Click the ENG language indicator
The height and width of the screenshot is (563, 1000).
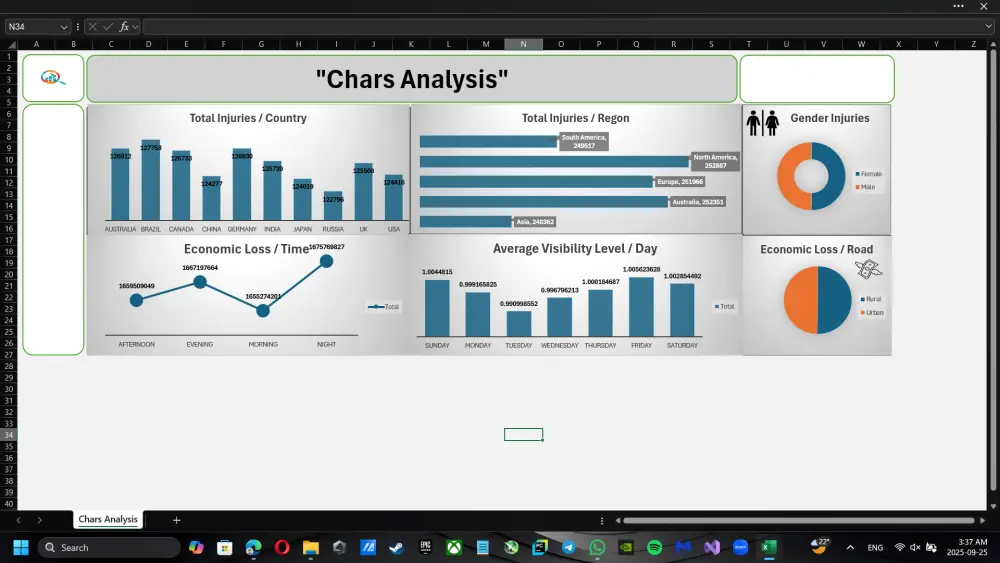pyautogui.click(x=876, y=548)
